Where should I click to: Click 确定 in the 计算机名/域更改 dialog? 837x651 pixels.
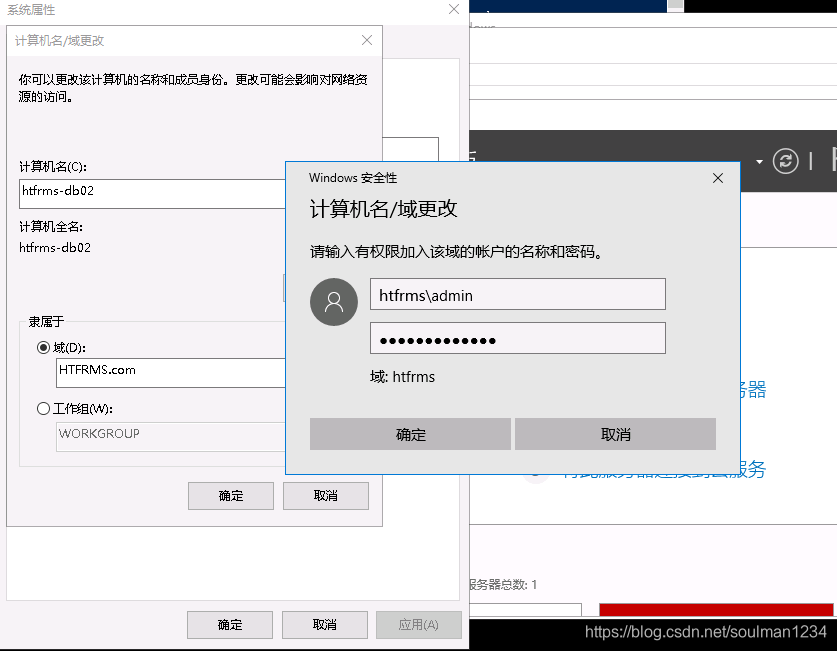pos(231,496)
